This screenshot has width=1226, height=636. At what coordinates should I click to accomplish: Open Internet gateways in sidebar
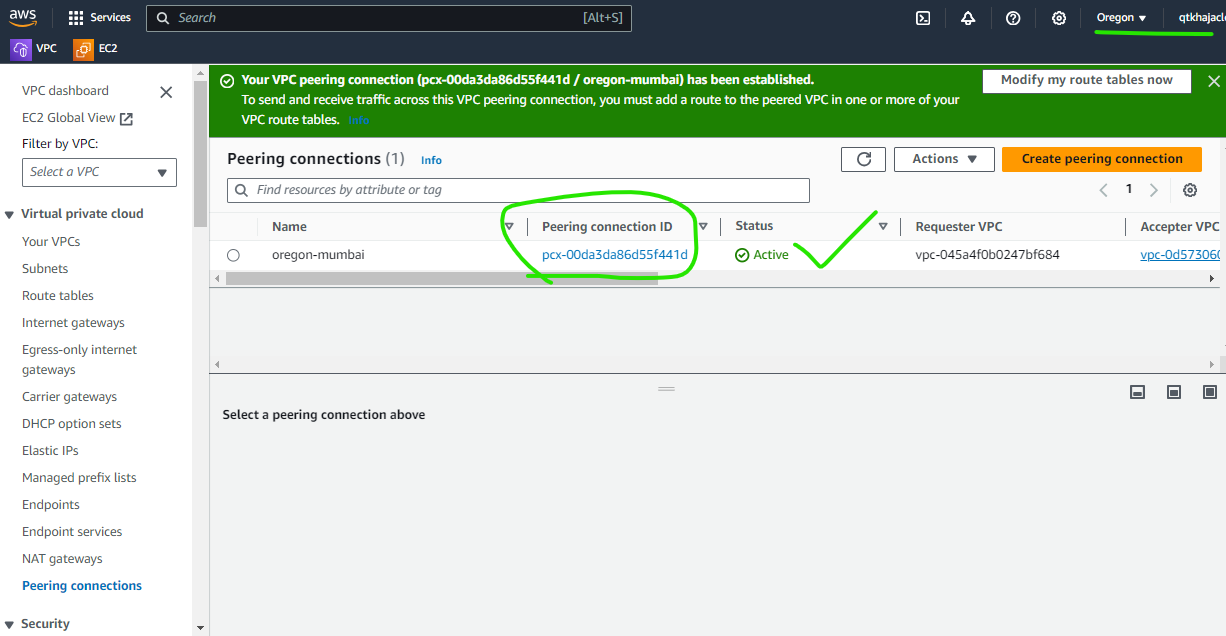[73, 323]
